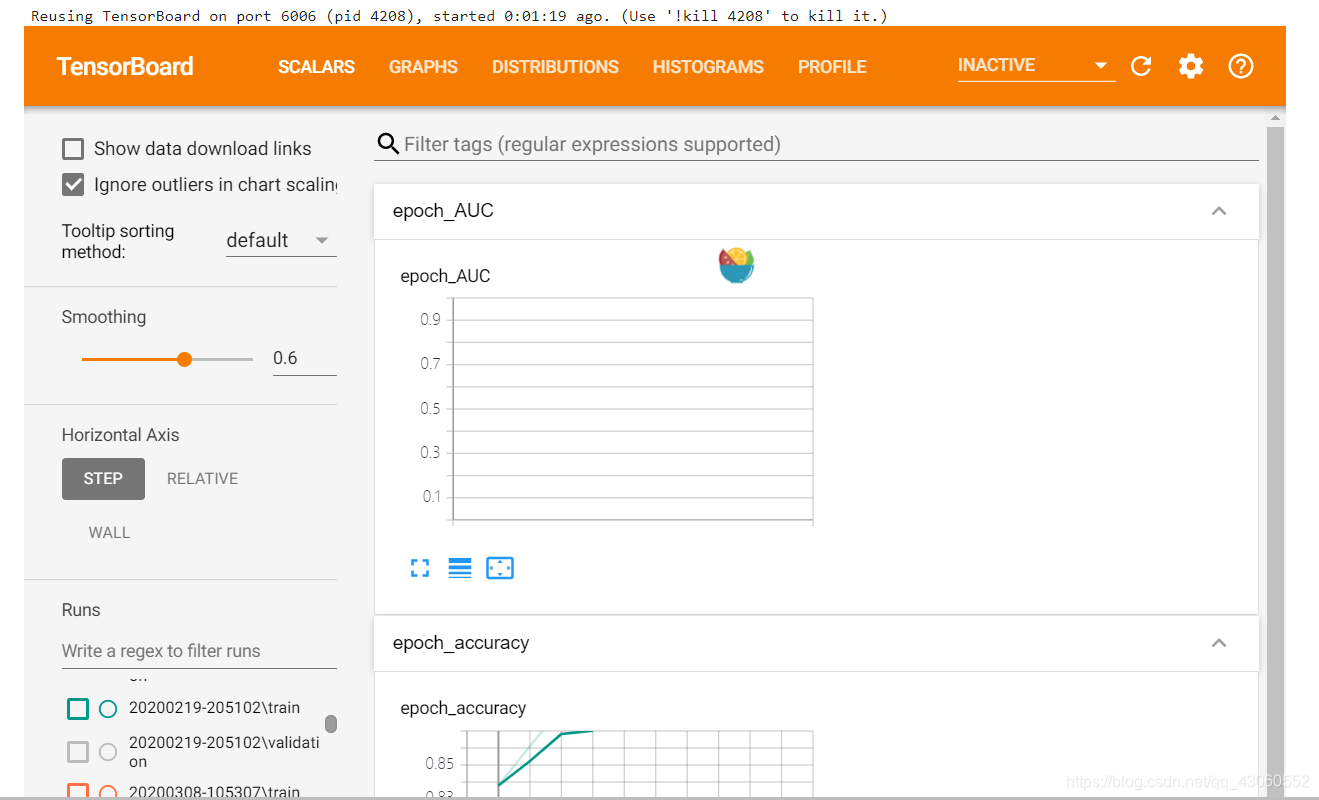Screen dimensions: 1319x800
Task: Open the HISTOGRAMS tab
Action: [708, 67]
